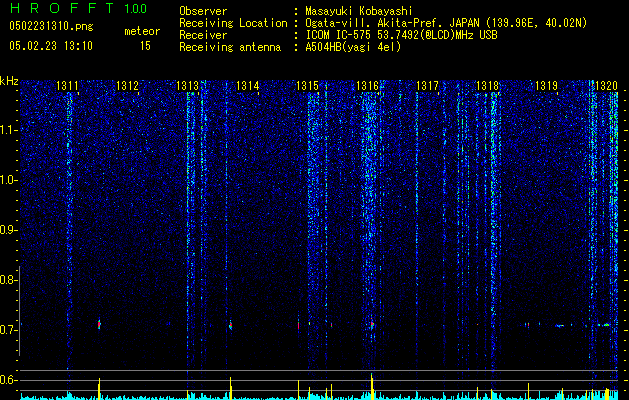Viewport: 629px width, 400px height.
Task: Click the Ogata-vill. Akita-Pref. JAPAN location text
Action: 446,23
